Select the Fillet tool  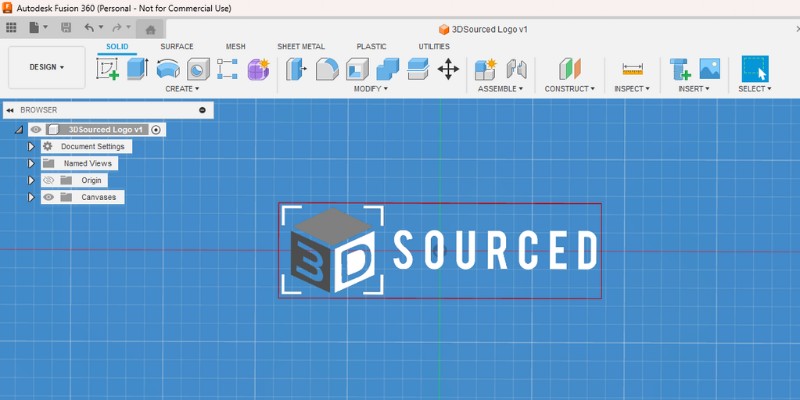(x=327, y=69)
